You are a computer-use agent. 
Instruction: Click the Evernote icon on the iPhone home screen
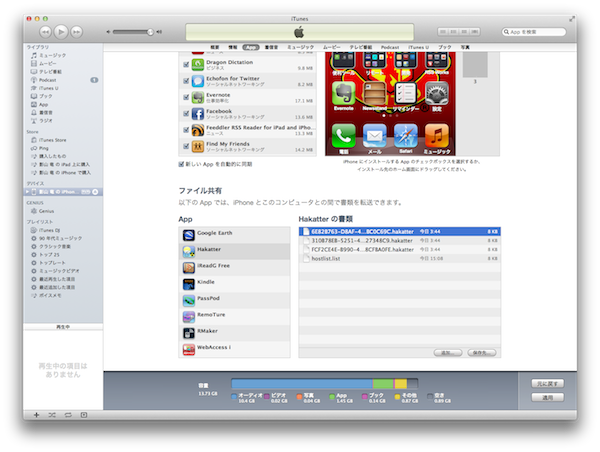[x=343, y=93]
